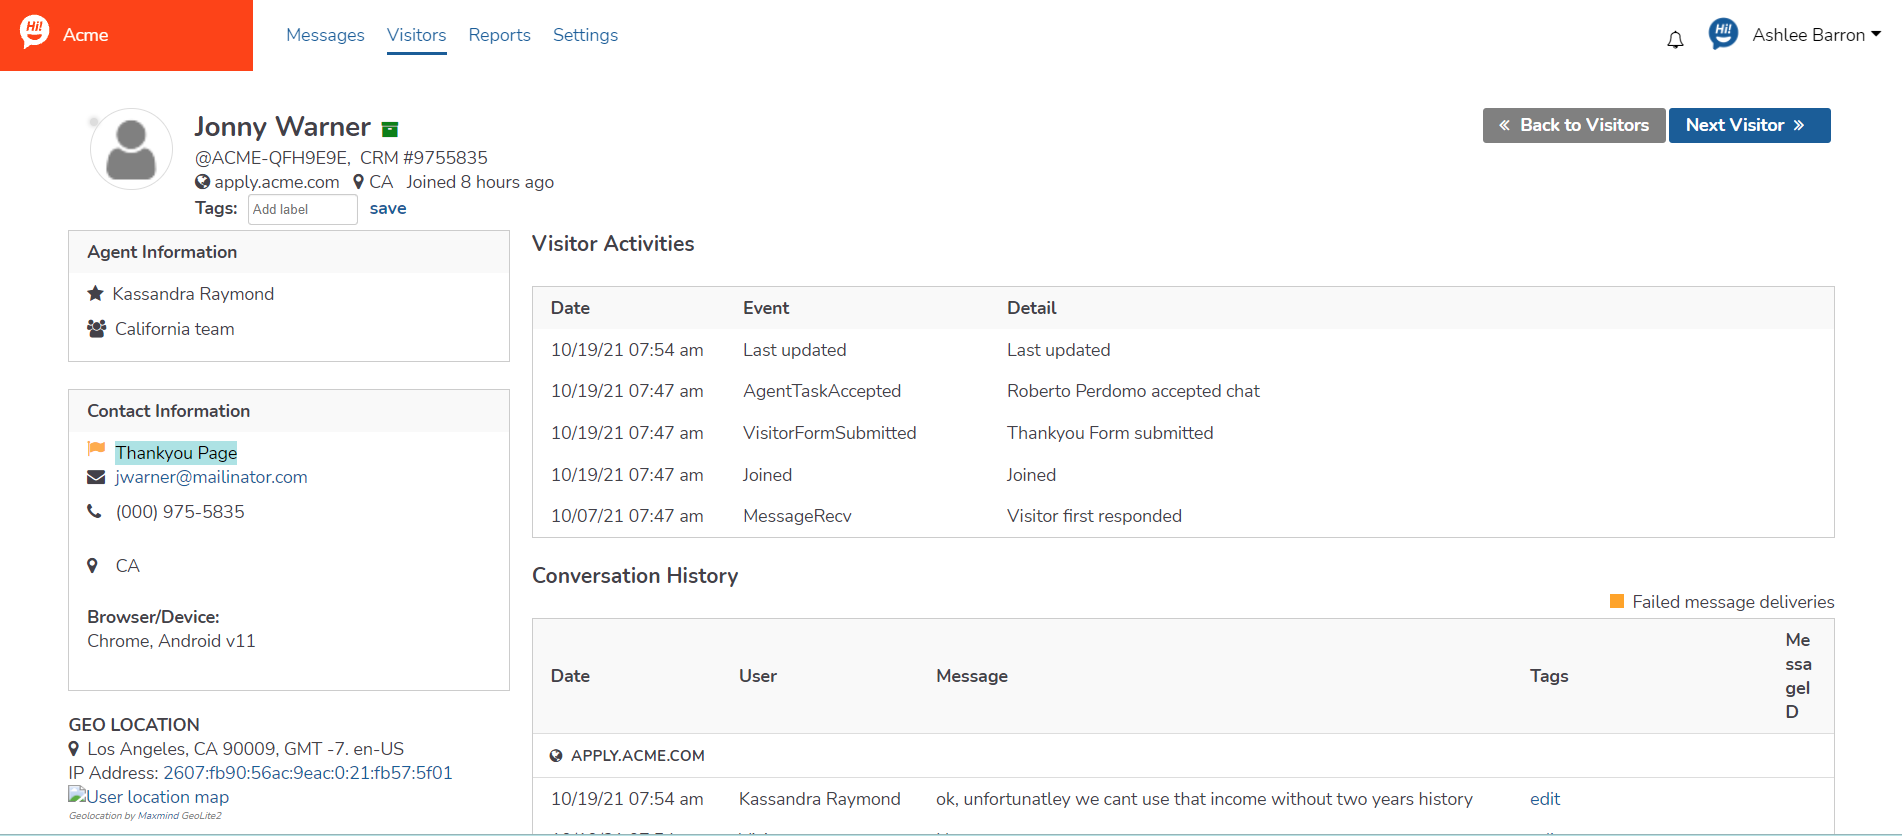Screen dimensions: 1902x836
Task: Click the green archive icon beside Jonny Warner
Action: click(390, 129)
